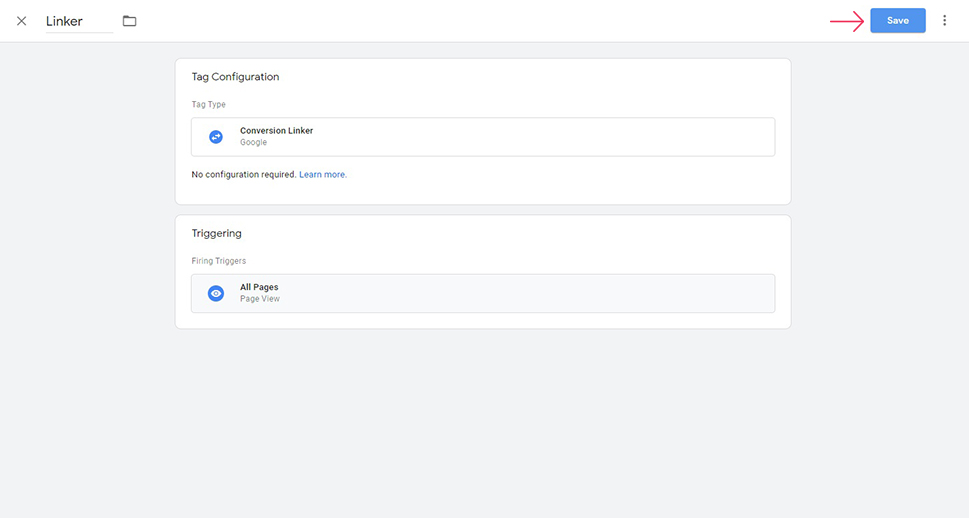Viewport: 969px width, 518px height.
Task: Click the All Pages eye icon
Action: point(216,293)
